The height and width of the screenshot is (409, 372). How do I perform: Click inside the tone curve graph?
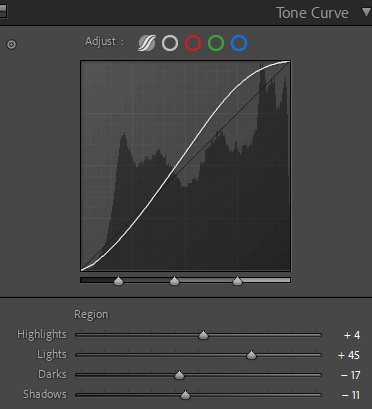click(185, 166)
